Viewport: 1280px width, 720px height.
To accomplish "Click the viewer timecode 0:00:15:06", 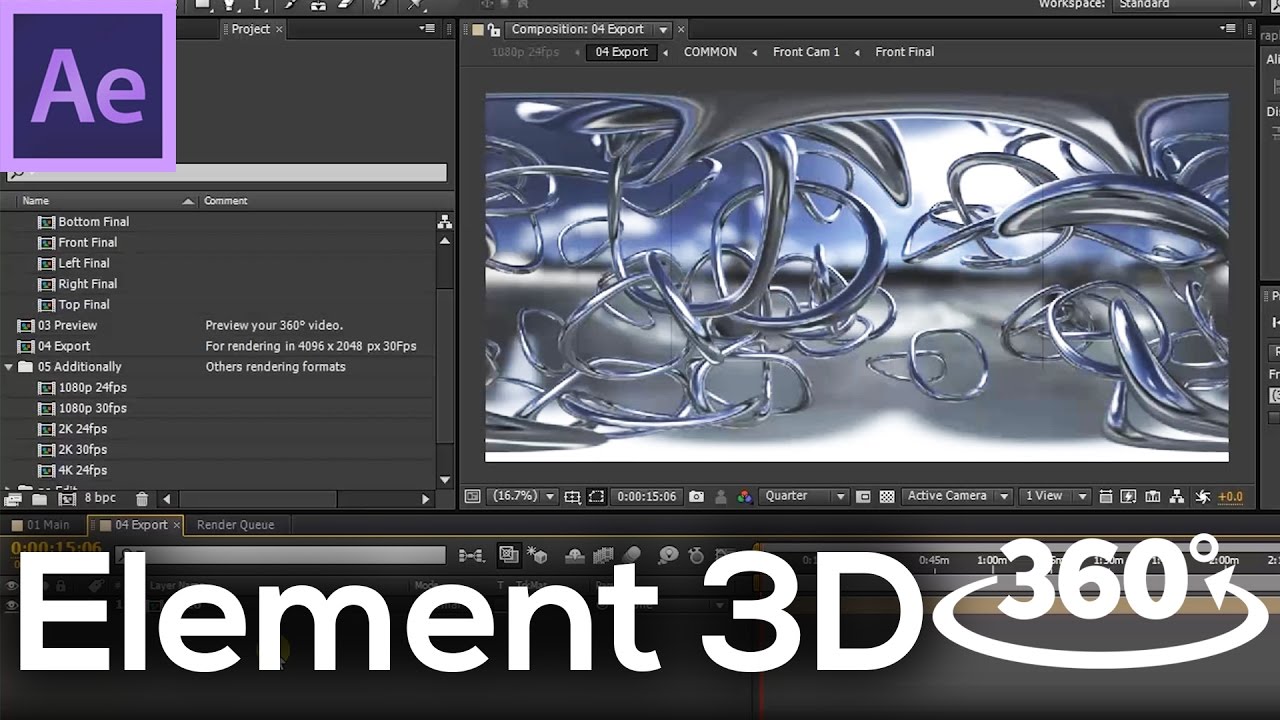I will click(x=646, y=496).
